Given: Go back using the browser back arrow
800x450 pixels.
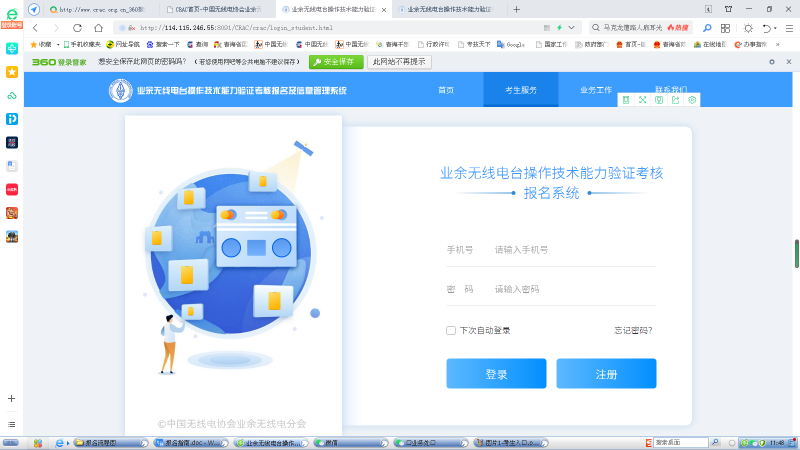Looking at the screenshot, I should pyautogui.click(x=36, y=28).
